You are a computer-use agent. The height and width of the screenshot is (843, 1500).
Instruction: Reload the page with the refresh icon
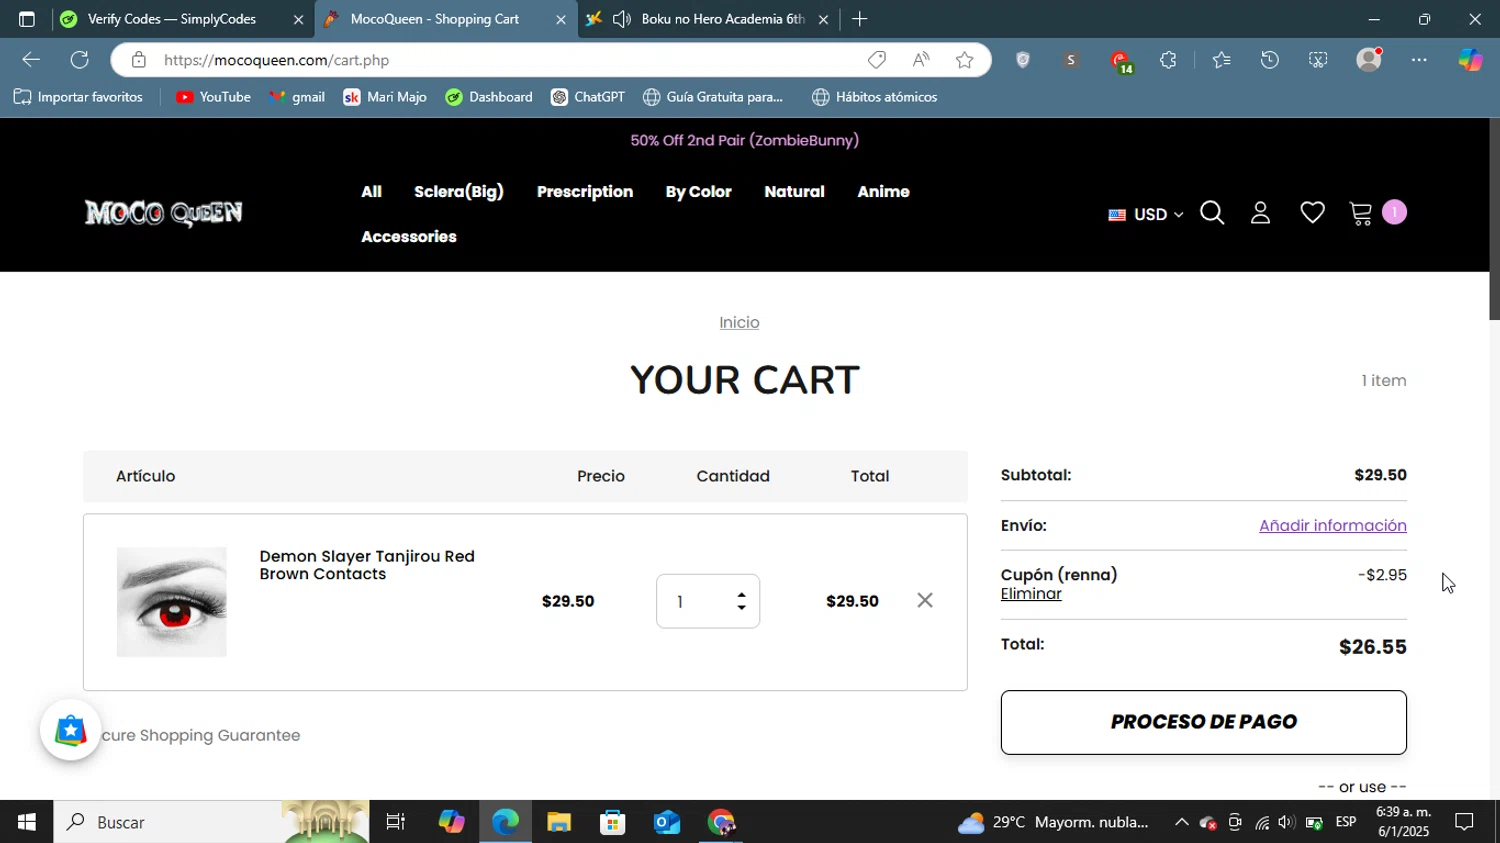point(80,60)
